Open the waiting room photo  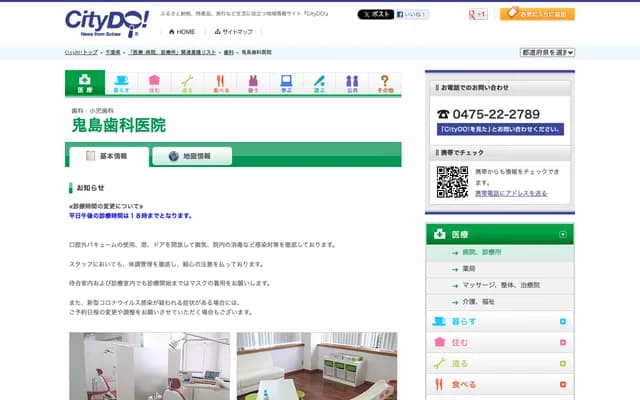pos(317,366)
